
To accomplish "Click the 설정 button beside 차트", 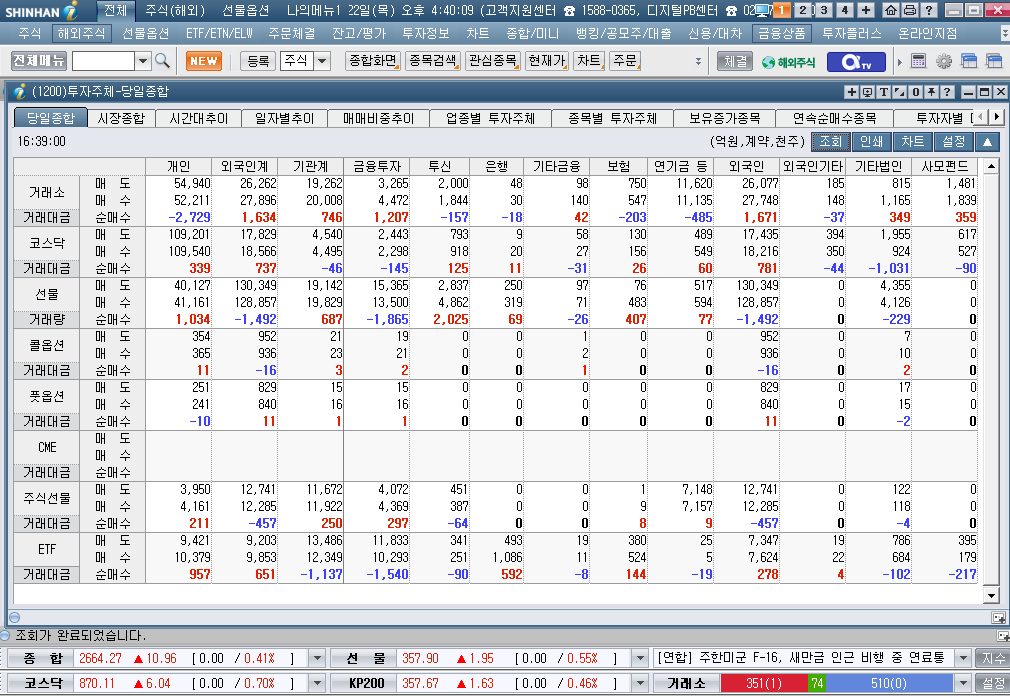I will pos(953,142).
